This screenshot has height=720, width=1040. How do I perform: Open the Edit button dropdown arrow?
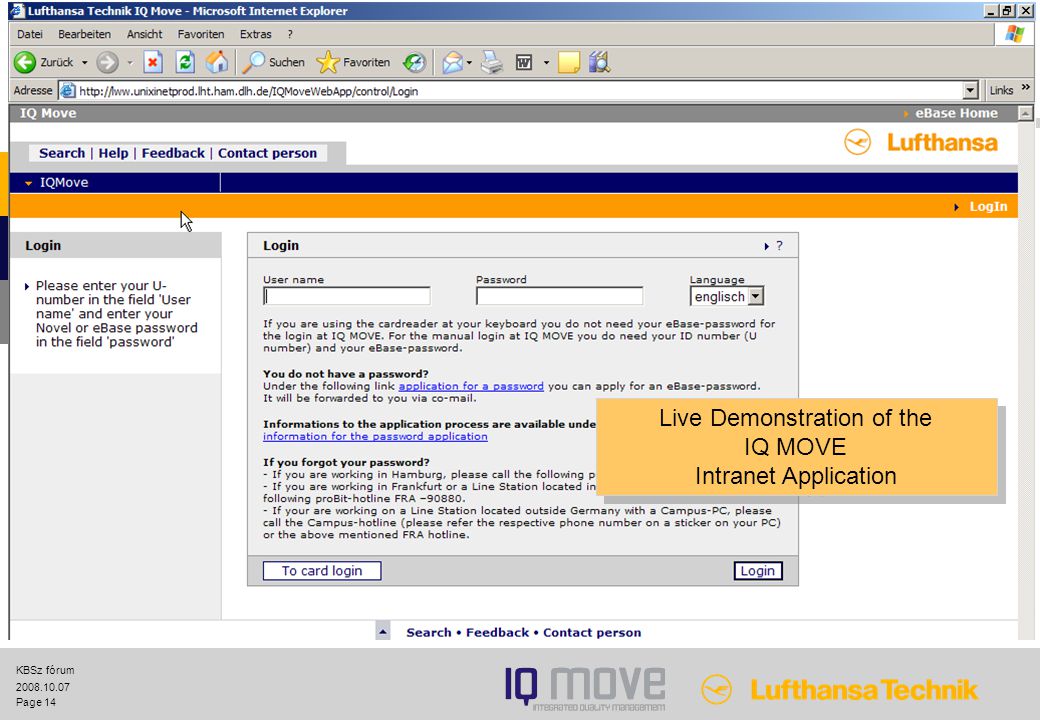click(x=547, y=62)
